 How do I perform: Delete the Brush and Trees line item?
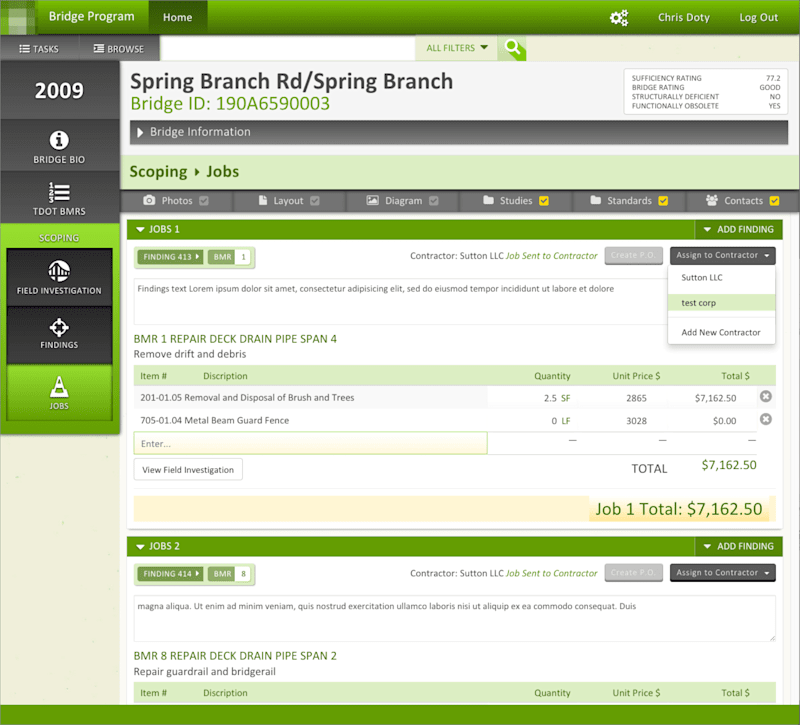click(x=765, y=396)
